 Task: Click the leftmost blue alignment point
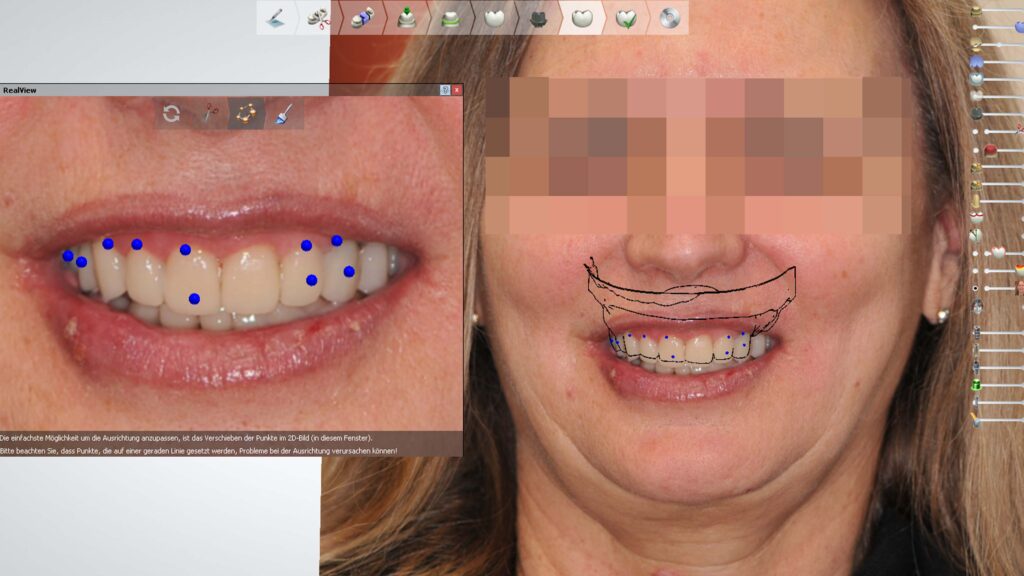[68, 256]
